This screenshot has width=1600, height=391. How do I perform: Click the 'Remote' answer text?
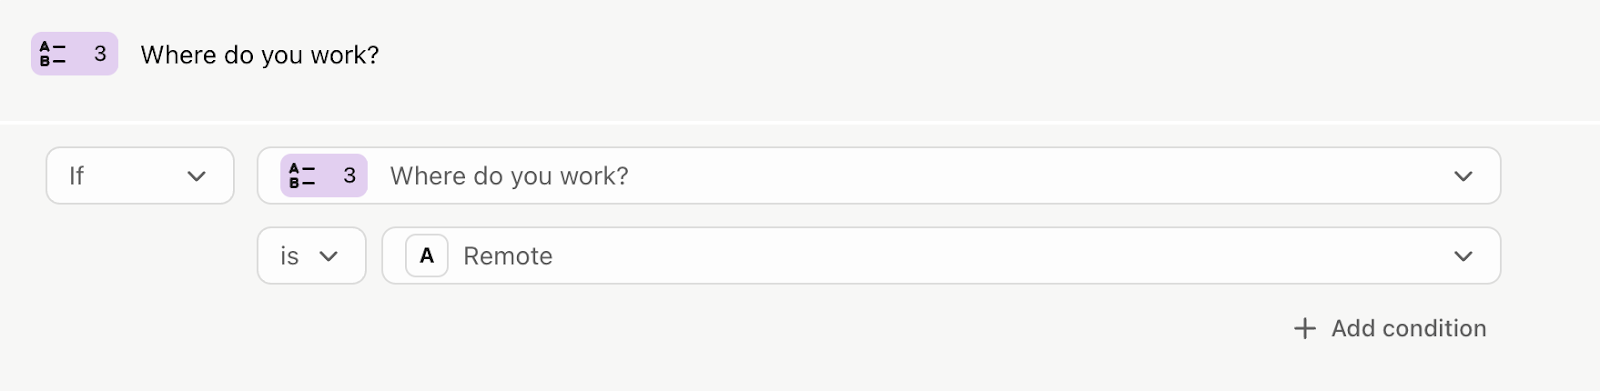[508, 257]
